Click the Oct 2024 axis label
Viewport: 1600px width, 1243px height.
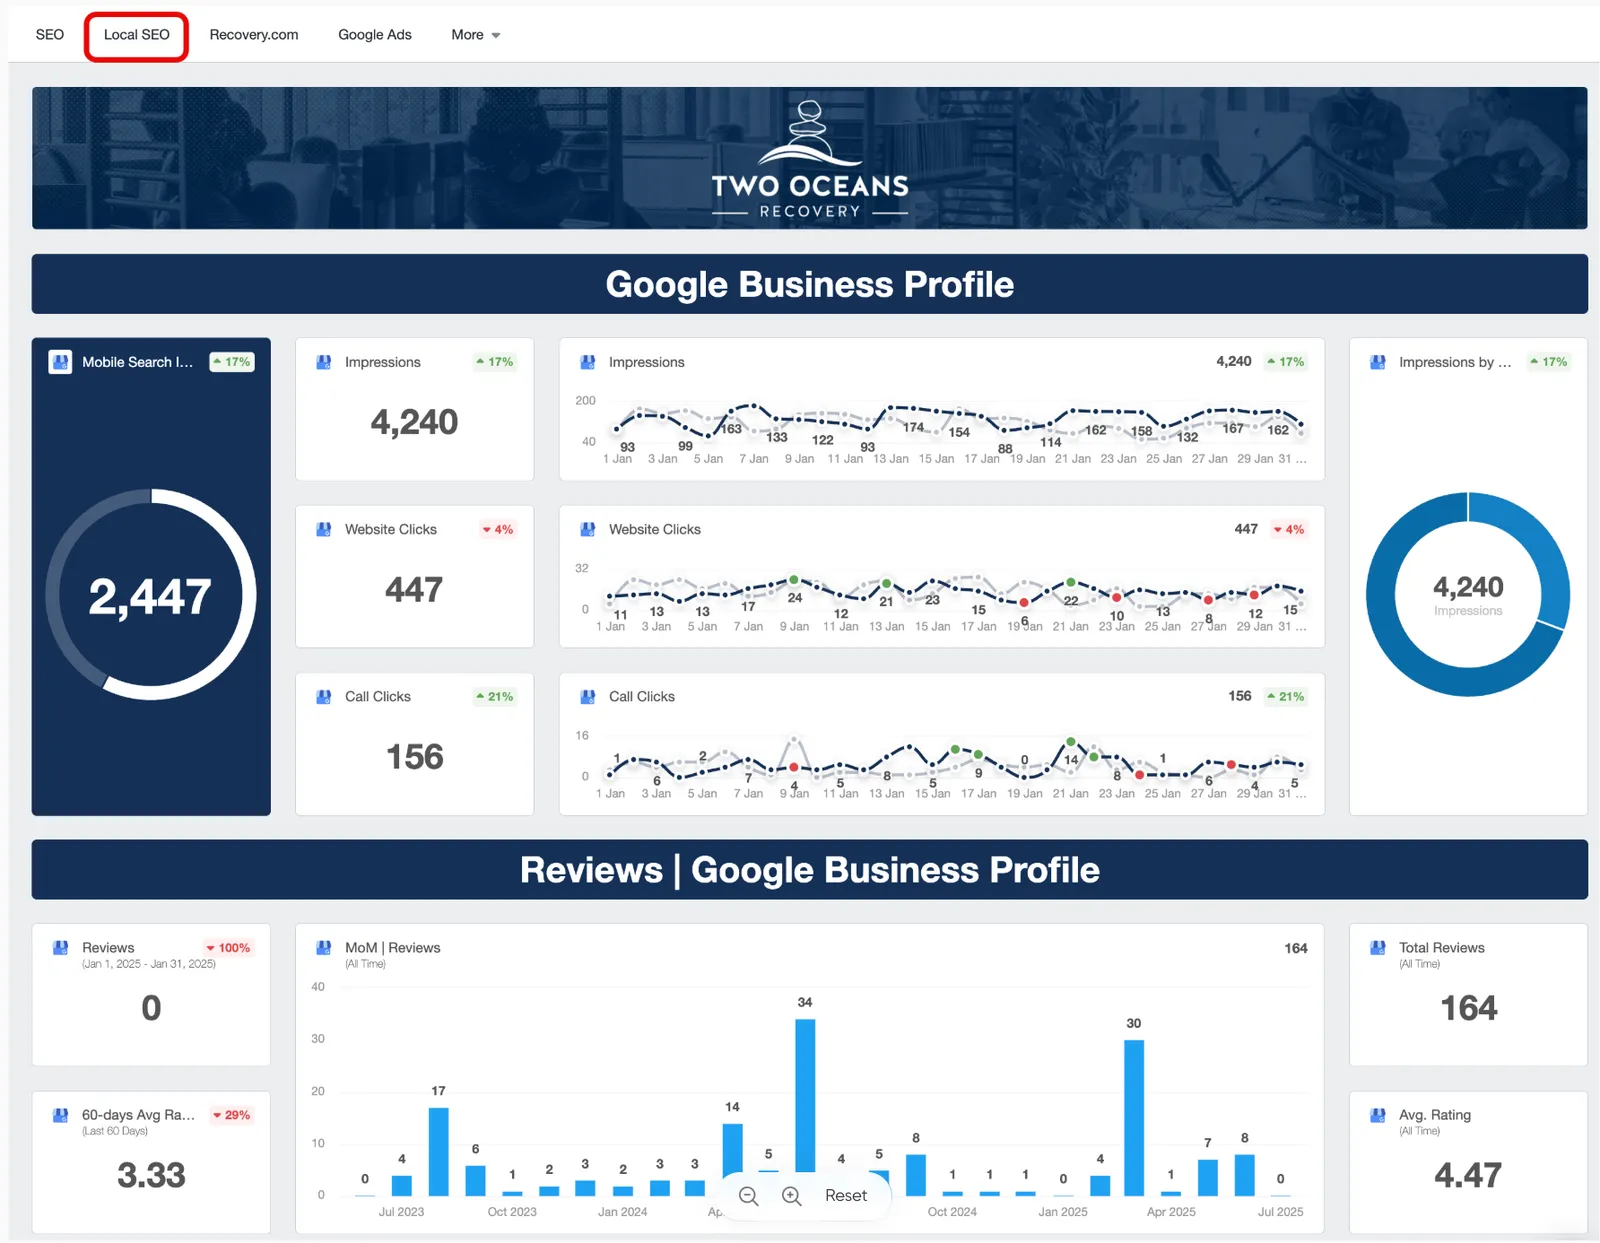coord(951,1212)
